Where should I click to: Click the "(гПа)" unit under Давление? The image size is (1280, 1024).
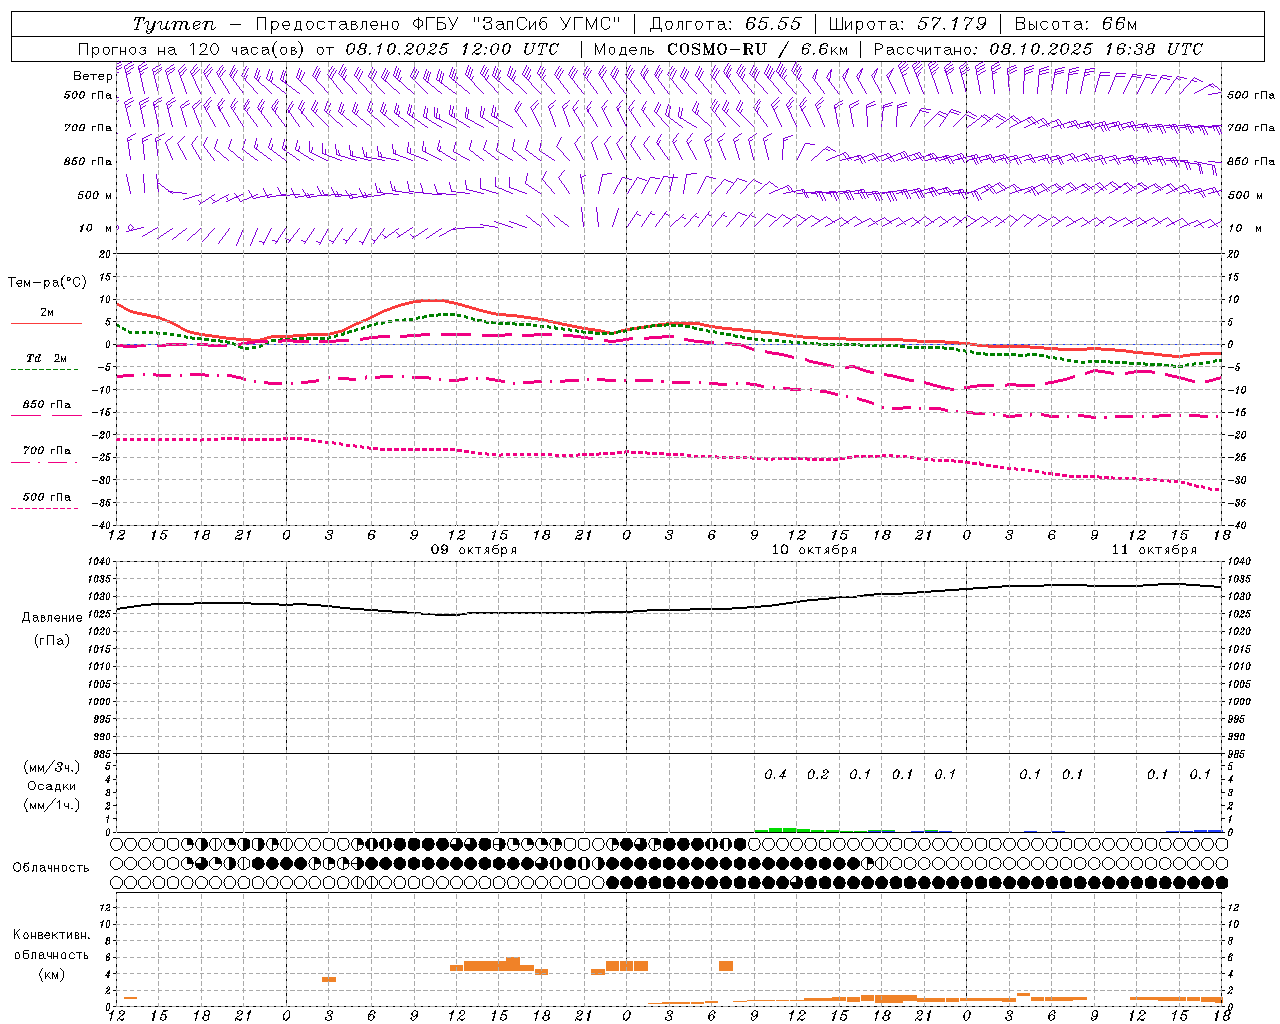[x=52, y=641]
